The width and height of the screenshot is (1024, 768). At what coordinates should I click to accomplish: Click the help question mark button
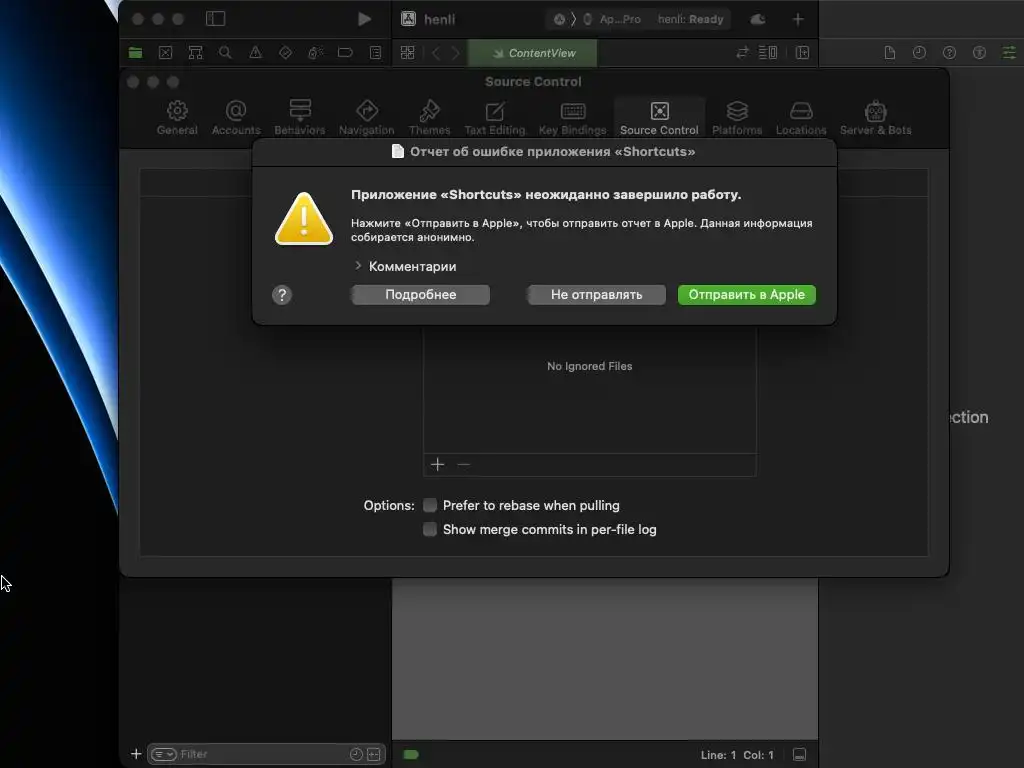[x=282, y=295]
